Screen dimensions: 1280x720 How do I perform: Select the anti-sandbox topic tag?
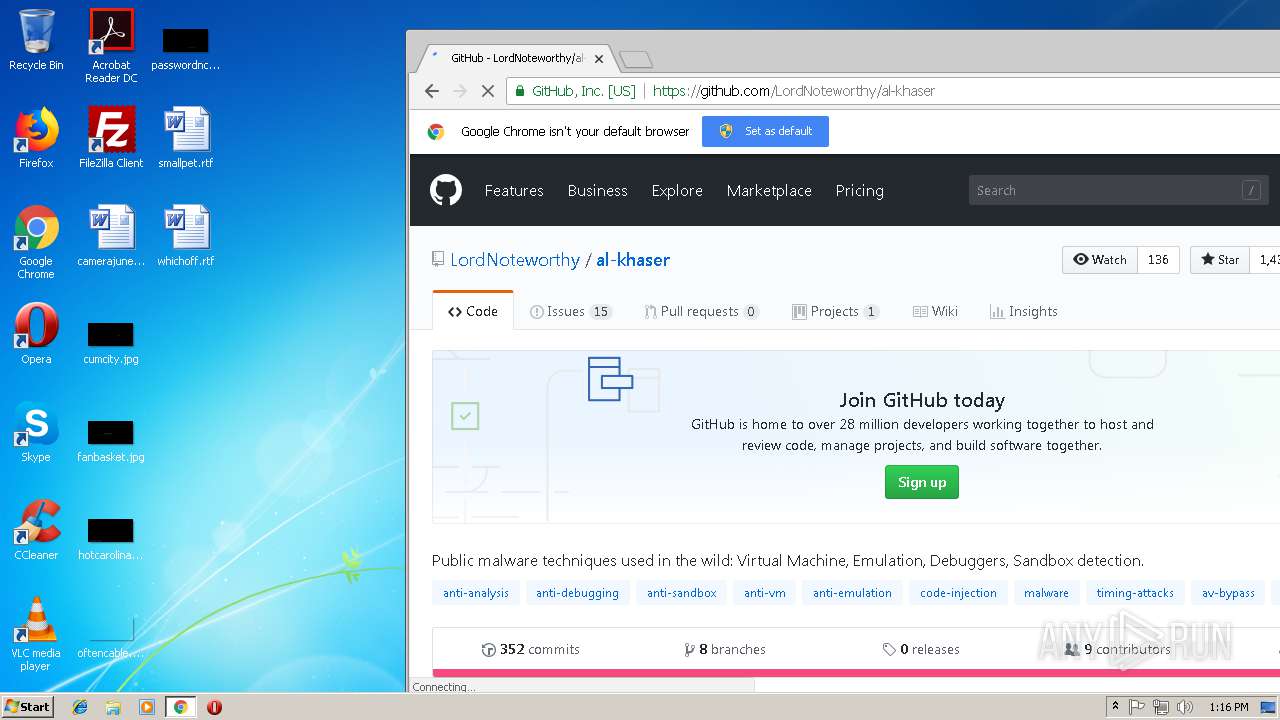pos(681,593)
